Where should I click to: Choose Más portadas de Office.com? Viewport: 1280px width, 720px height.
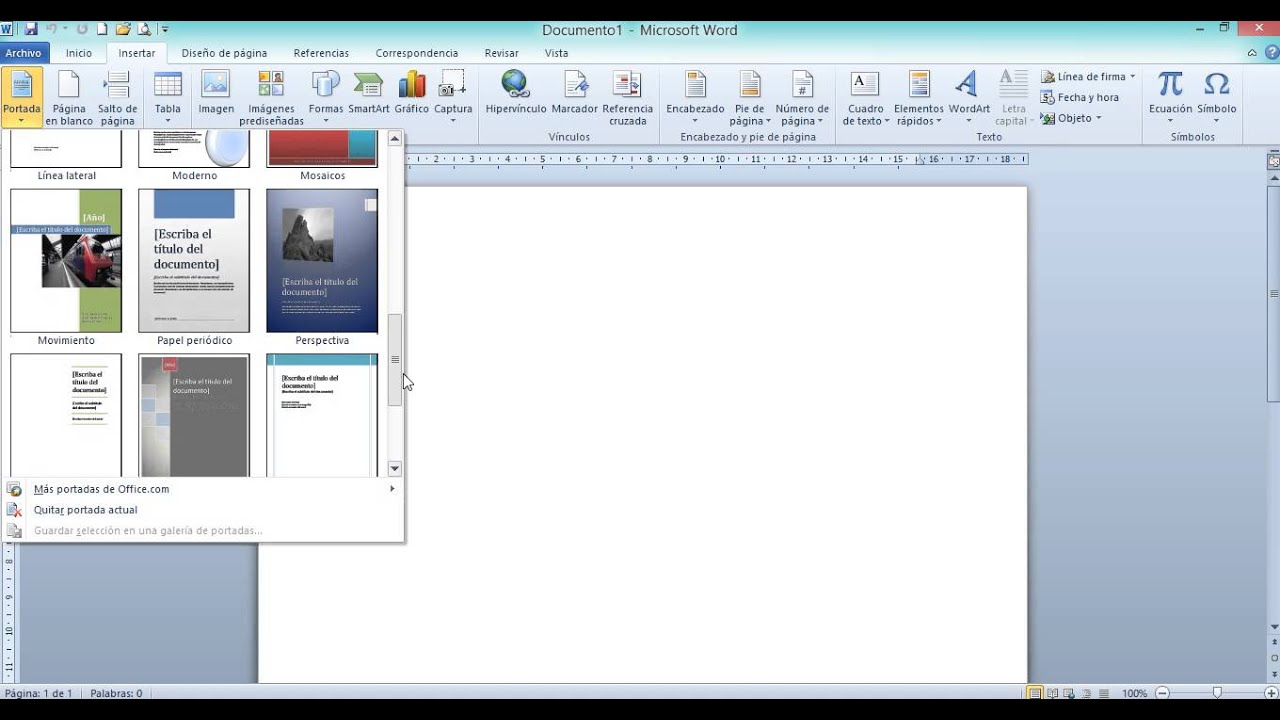click(203, 489)
